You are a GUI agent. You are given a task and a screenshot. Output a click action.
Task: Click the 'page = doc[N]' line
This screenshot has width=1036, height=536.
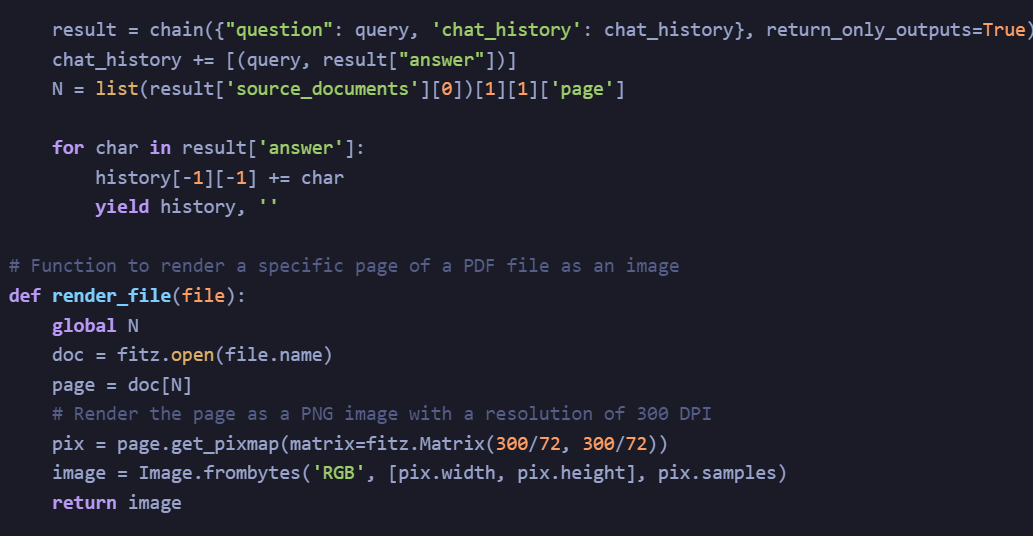[x=122, y=385]
